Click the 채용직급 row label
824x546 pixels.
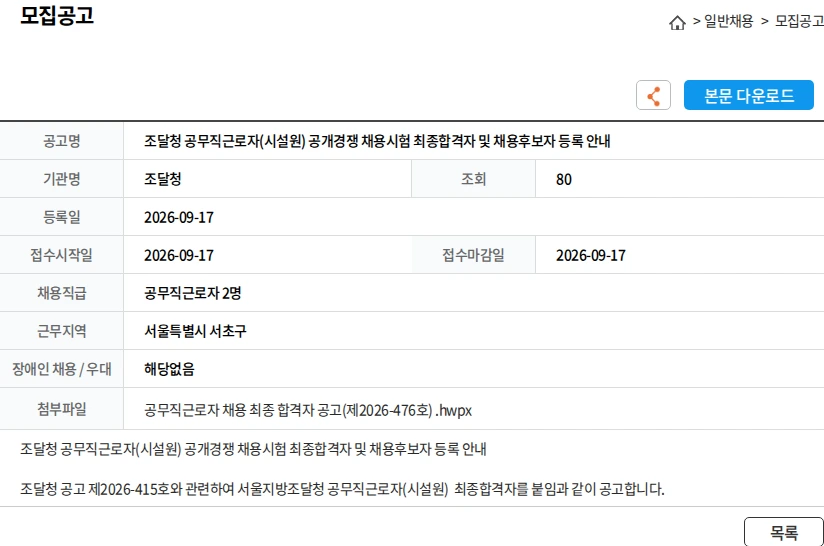61,293
